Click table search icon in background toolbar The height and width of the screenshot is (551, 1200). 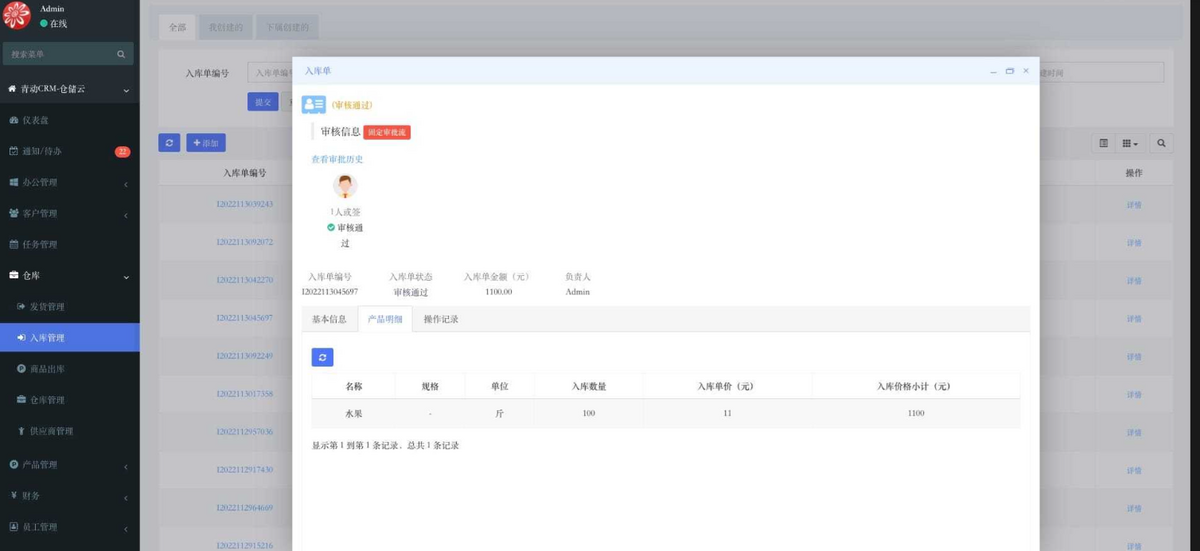tap(1161, 143)
